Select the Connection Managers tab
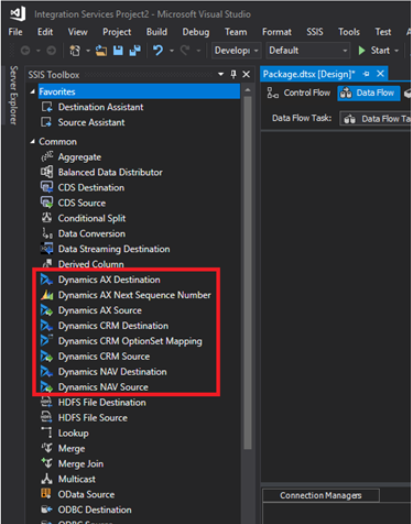The width and height of the screenshot is (411, 524). tap(321, 495)
